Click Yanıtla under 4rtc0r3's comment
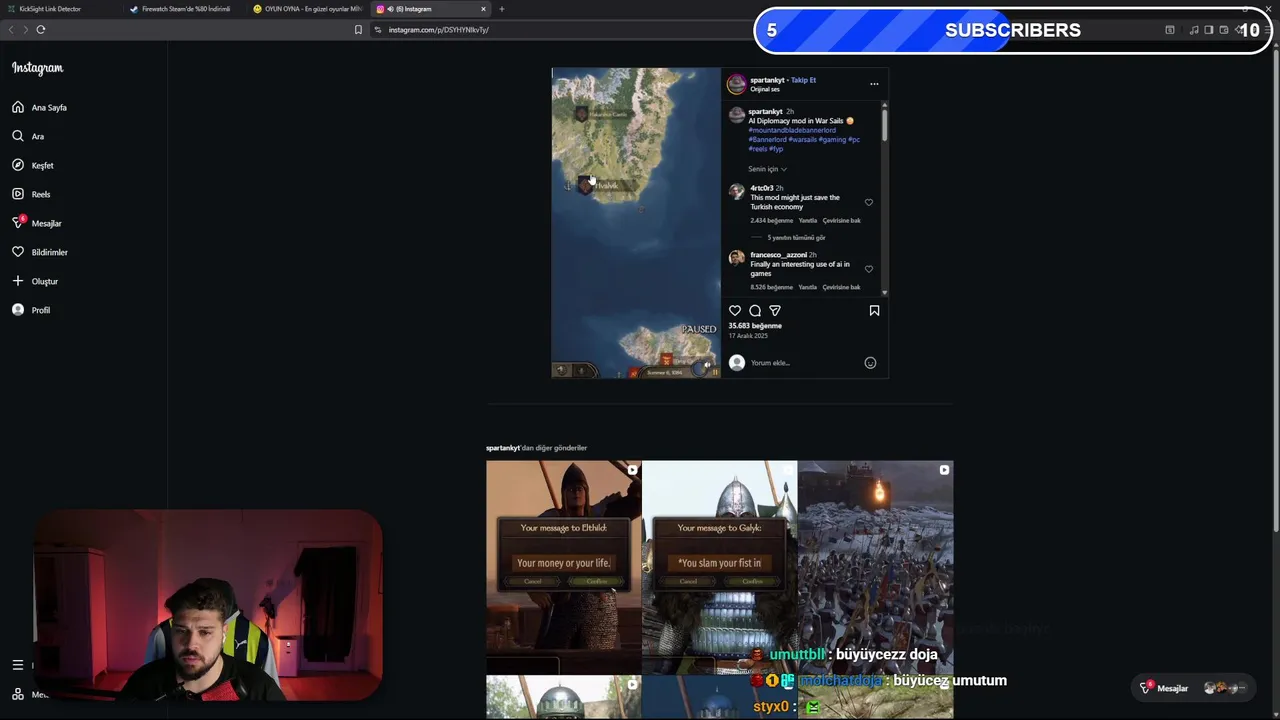 click(x=808, y=221)
